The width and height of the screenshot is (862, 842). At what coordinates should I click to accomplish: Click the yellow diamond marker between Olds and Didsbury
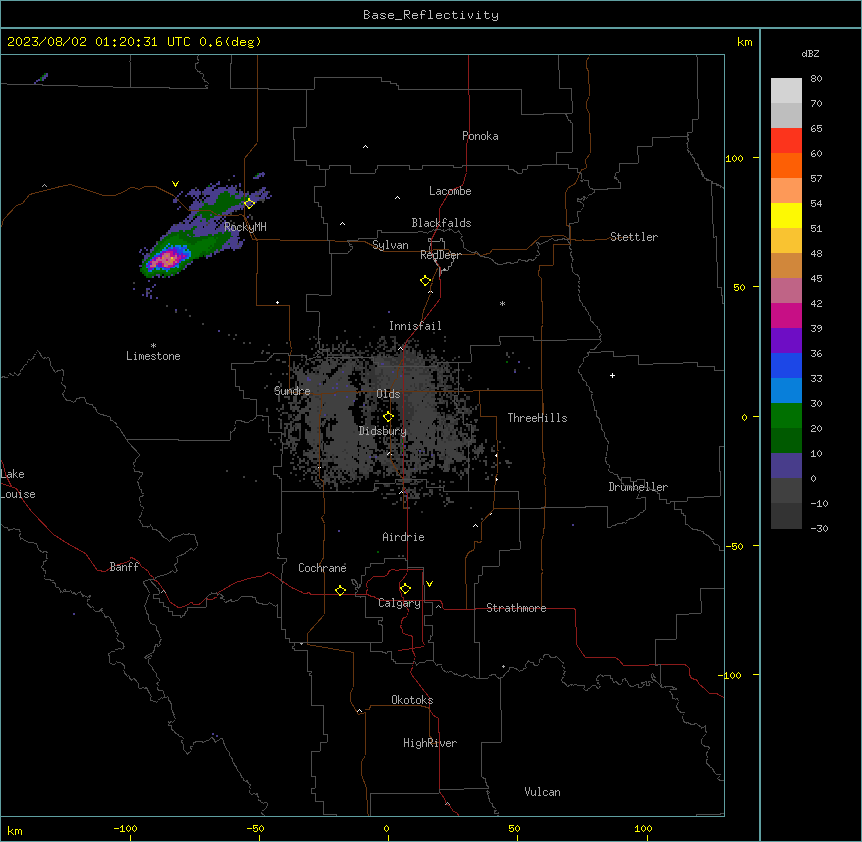pos(388,417)
